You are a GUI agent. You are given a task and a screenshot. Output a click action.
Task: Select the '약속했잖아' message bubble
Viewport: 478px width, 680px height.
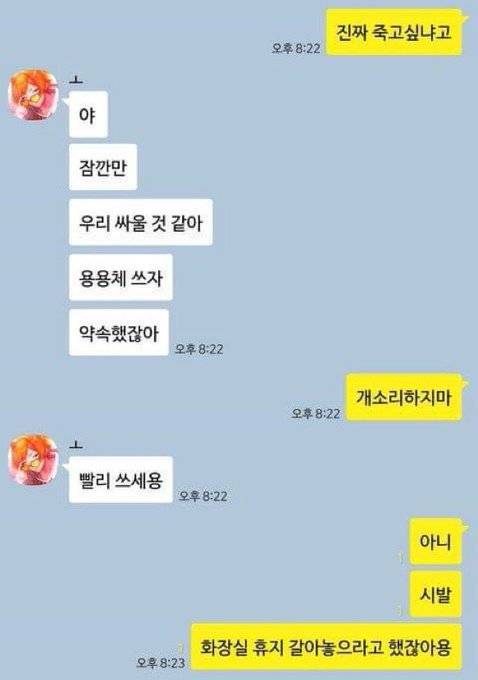tap(118, 333)
